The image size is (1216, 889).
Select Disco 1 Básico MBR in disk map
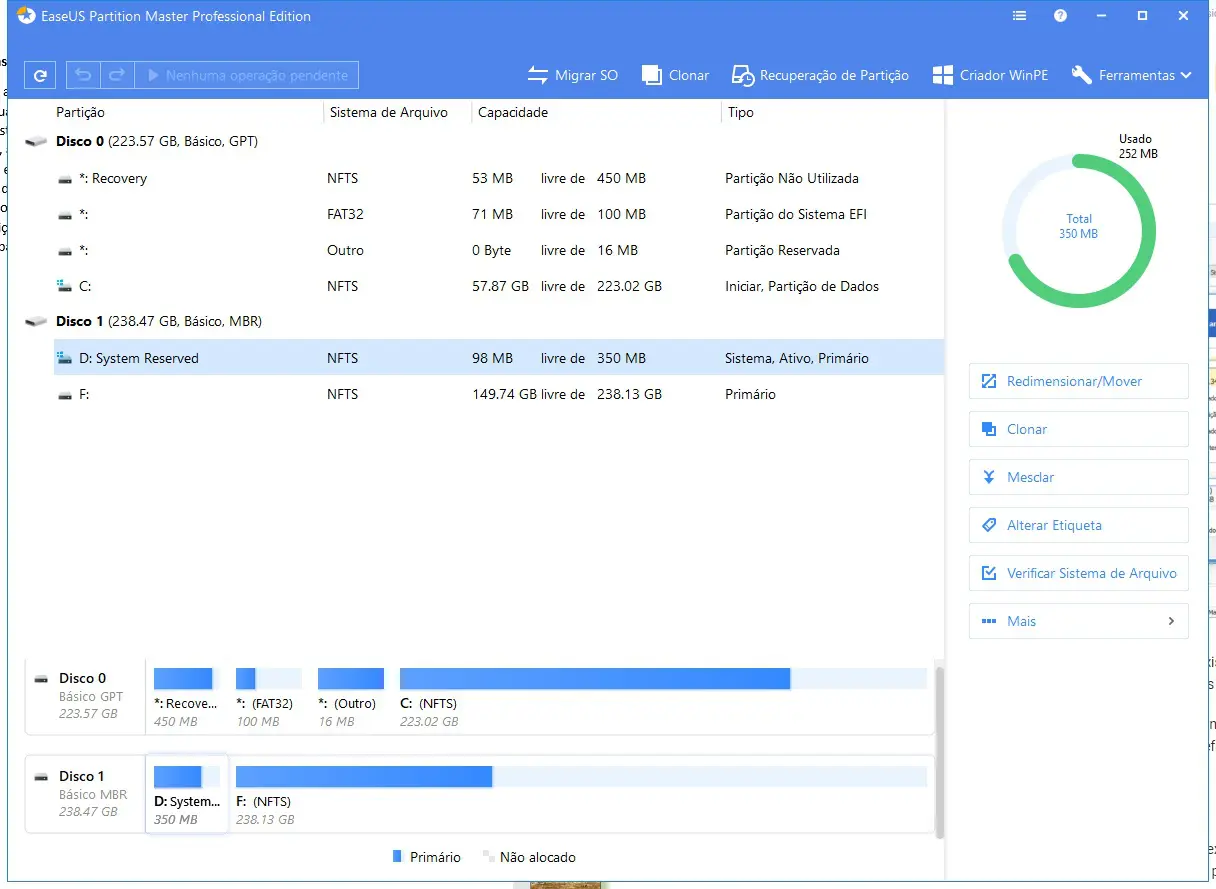(85, 794)
